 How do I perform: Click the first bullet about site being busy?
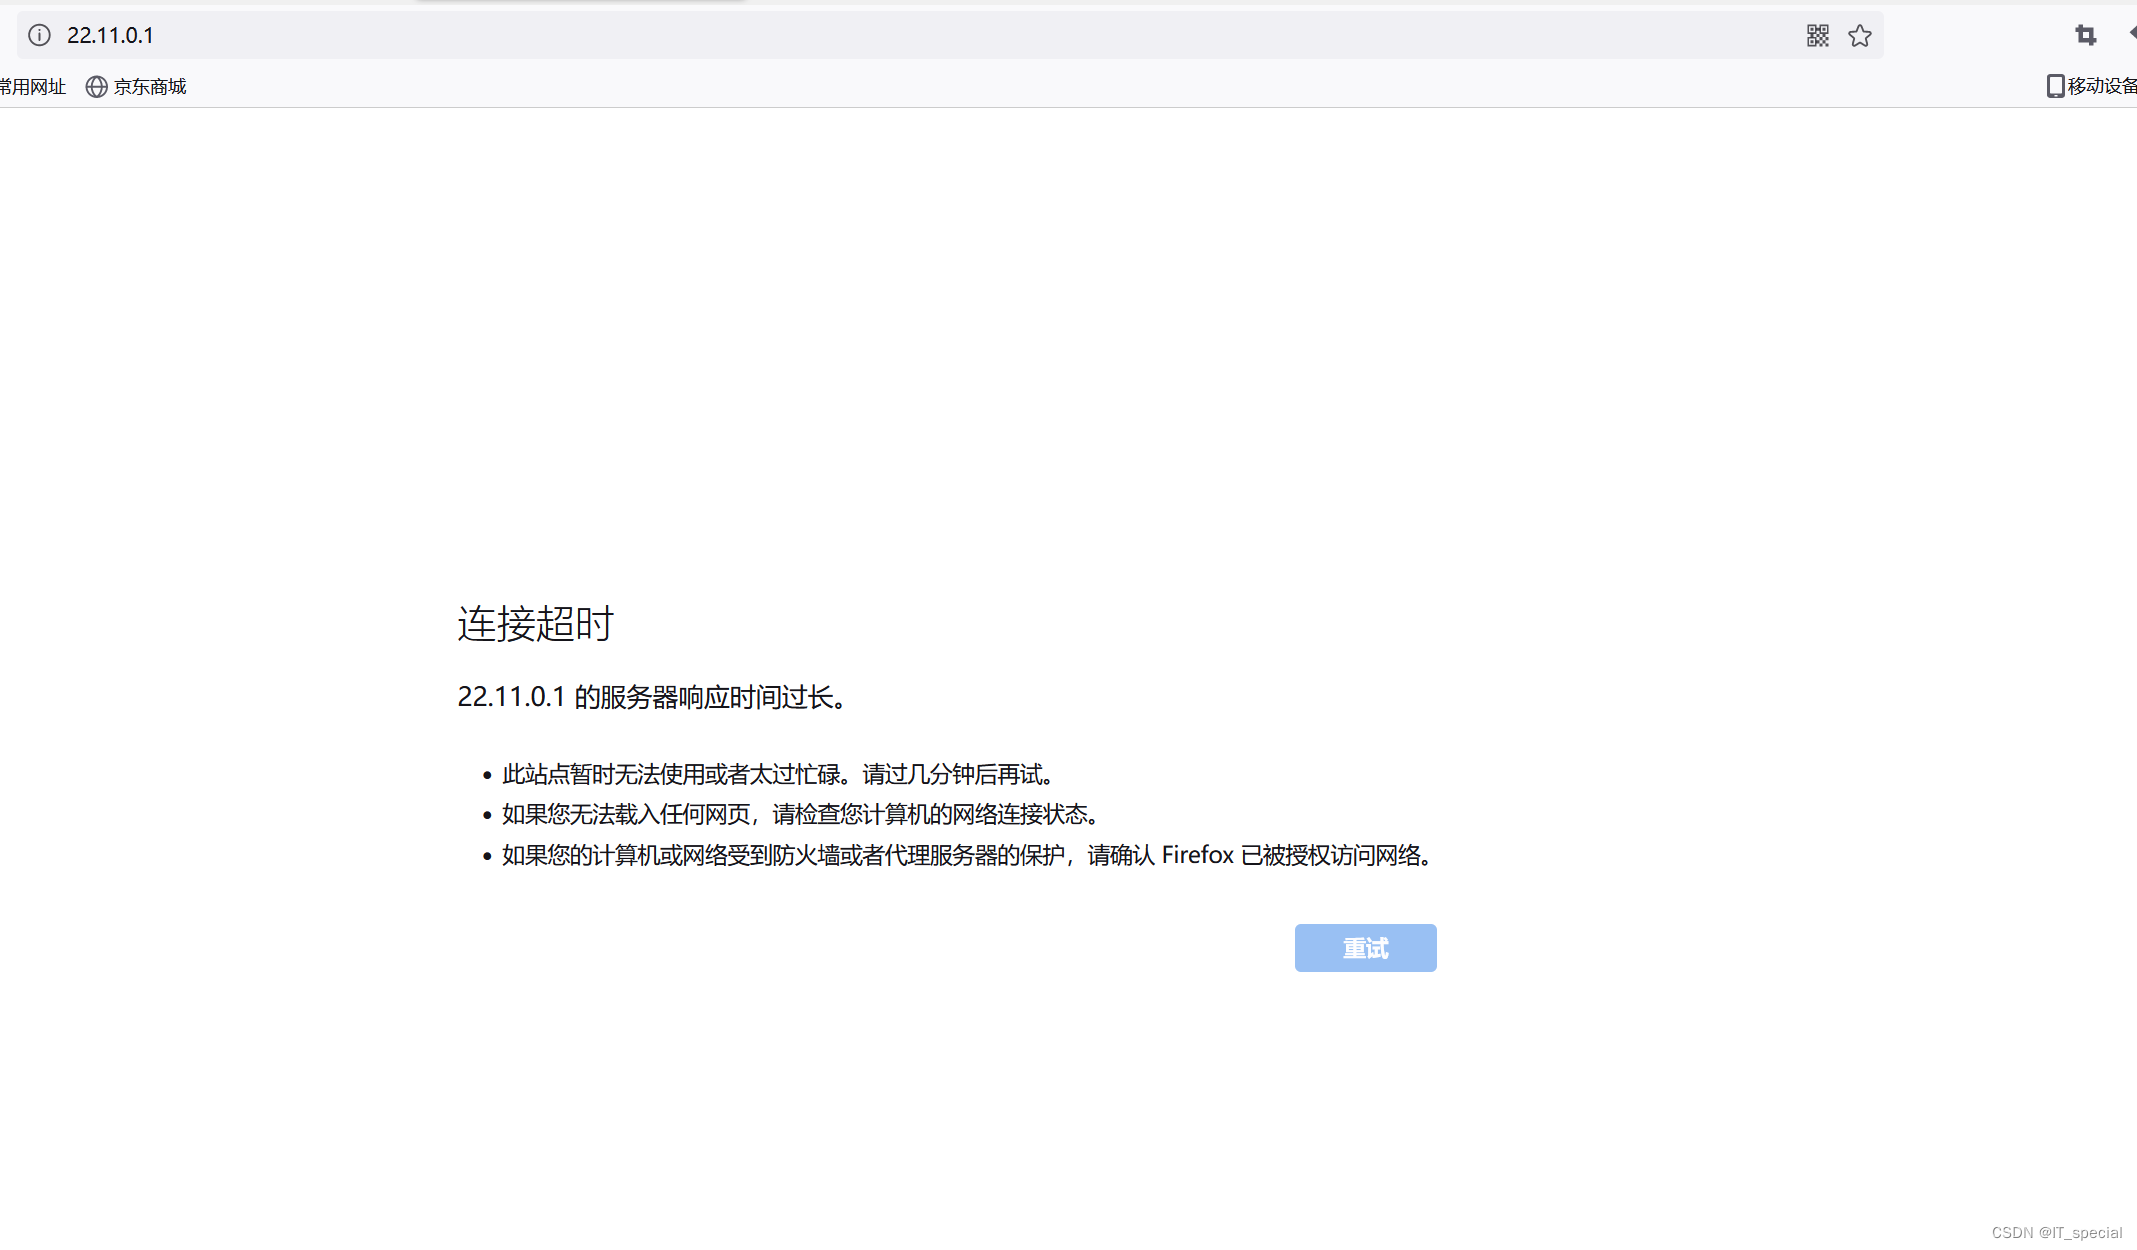pos(778,774)
